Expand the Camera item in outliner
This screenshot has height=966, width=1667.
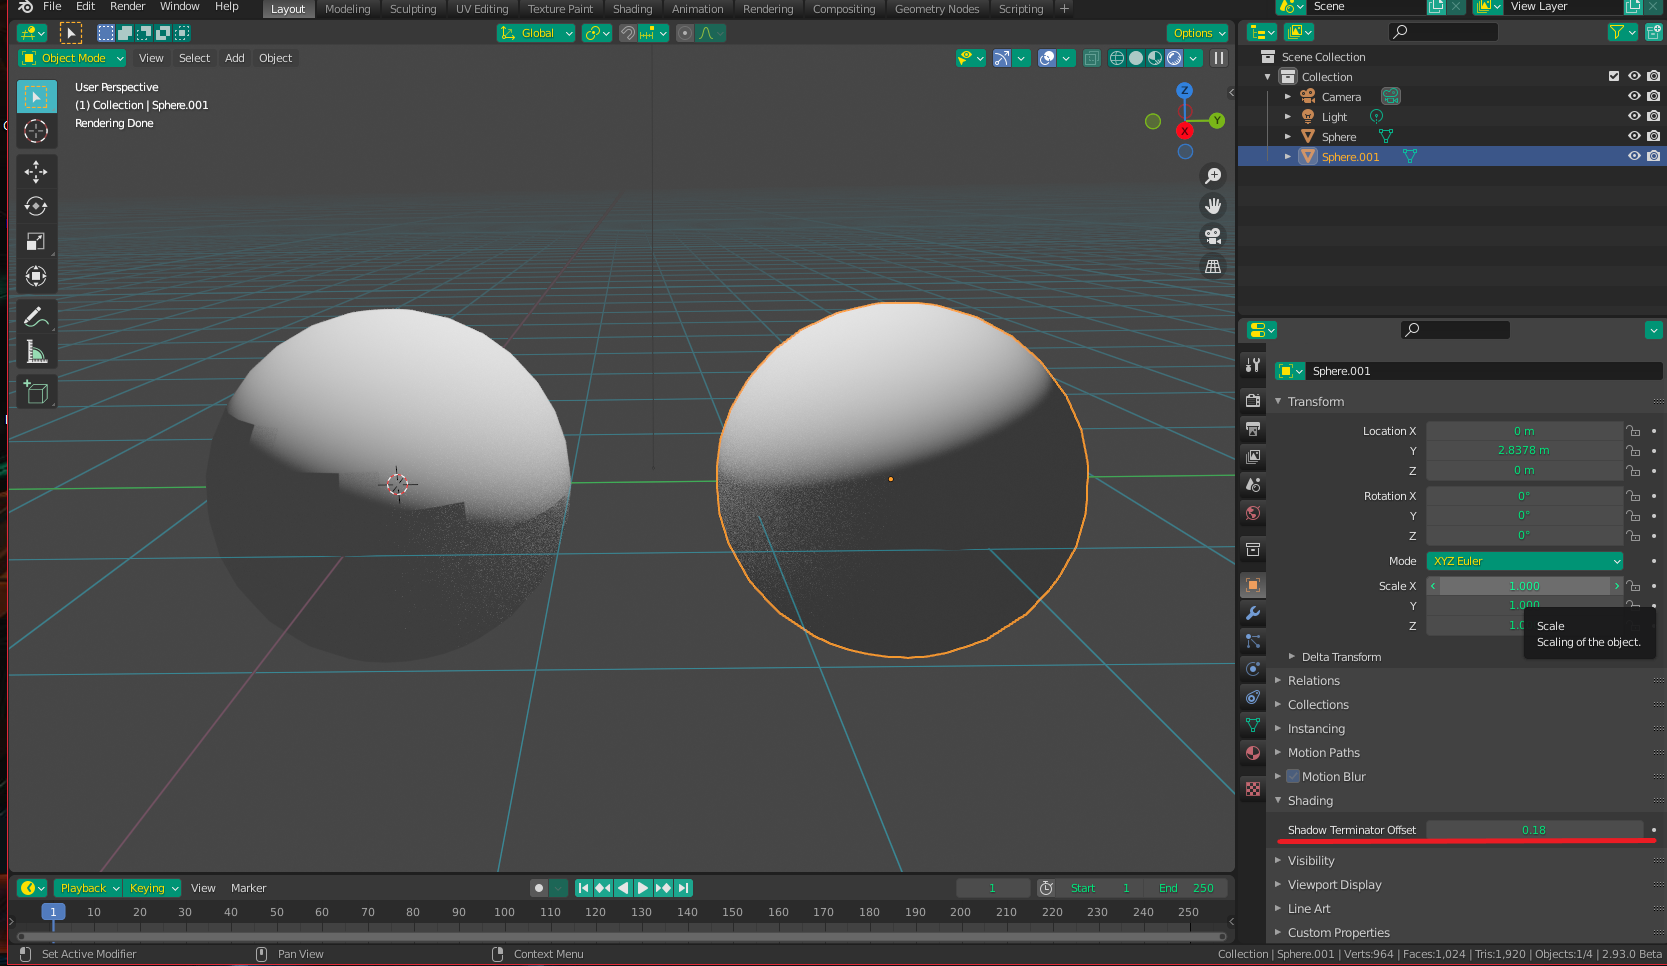click(1288, 97)
